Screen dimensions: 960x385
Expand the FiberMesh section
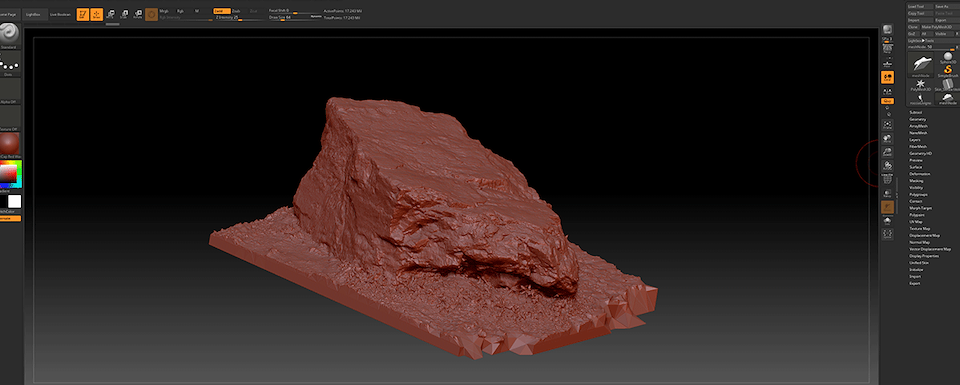(x=918, y=146)
